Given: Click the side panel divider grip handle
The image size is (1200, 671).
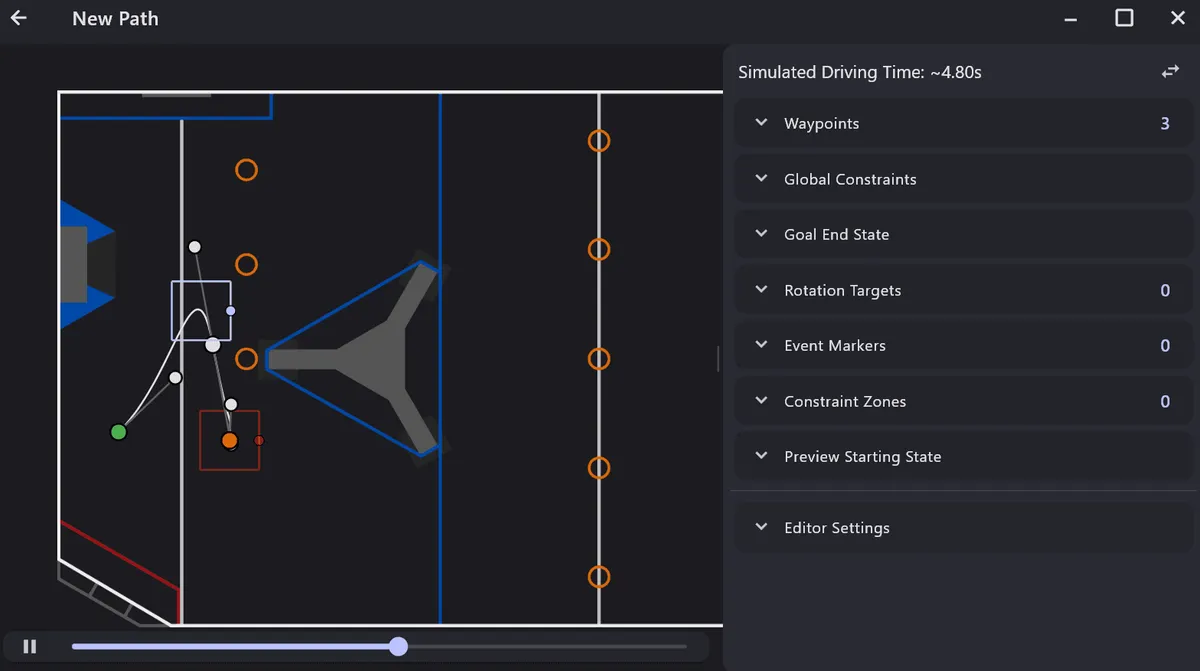Looking at the screenshot, I should point(718,359).
